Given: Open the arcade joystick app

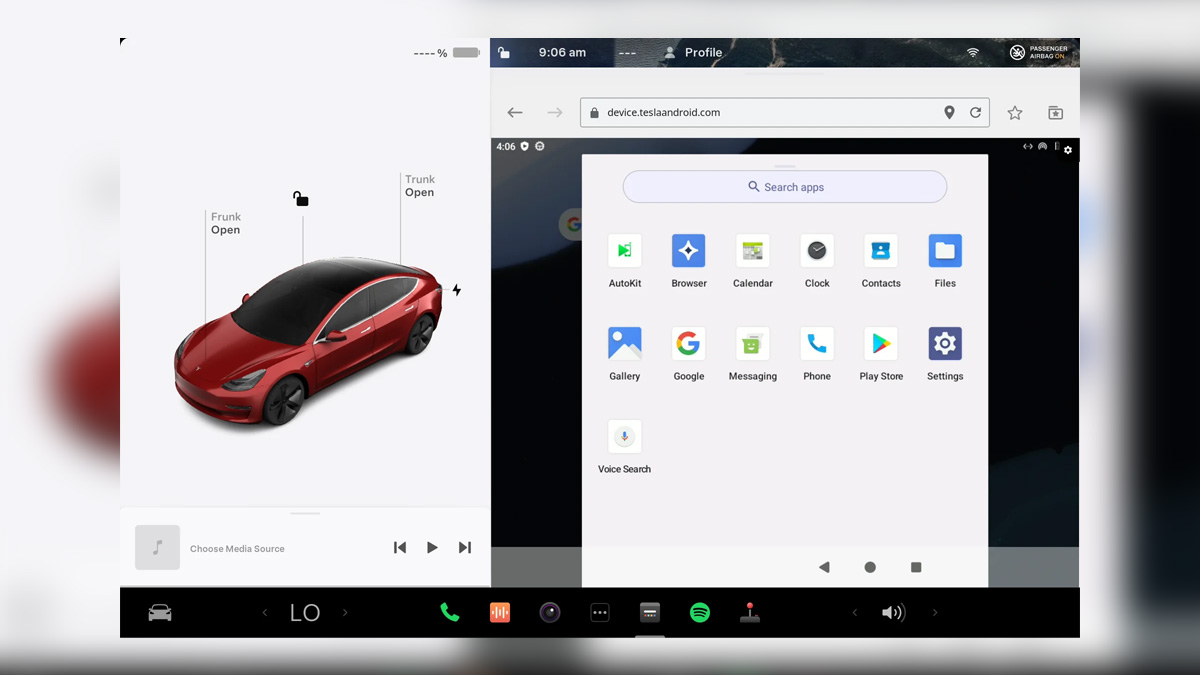Looking at the screenshot, I should [750, 613].
